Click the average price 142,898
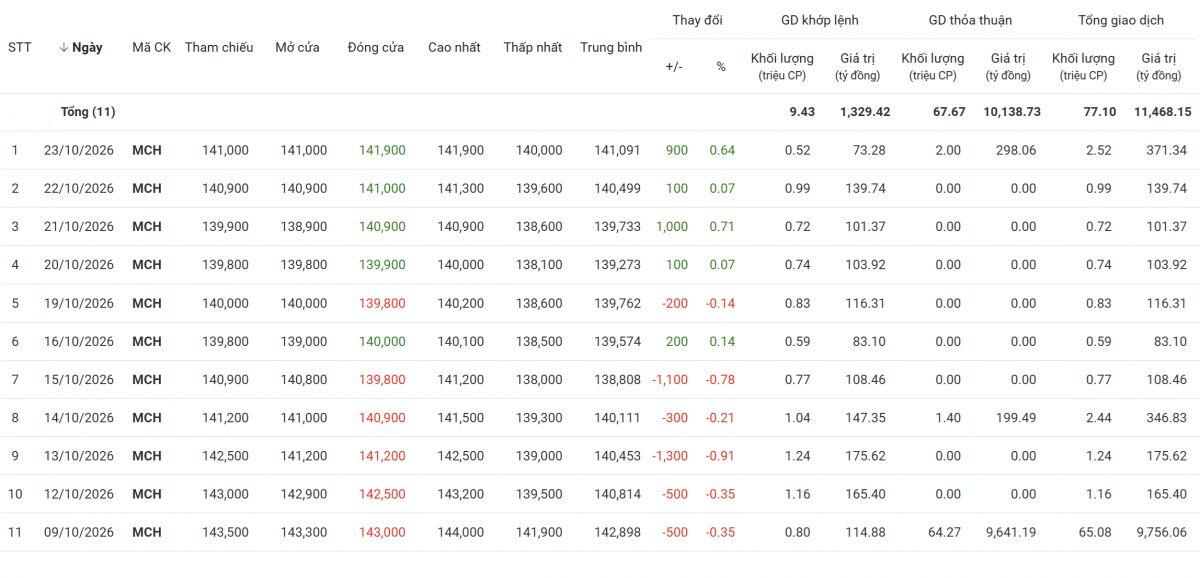The height and width of the screenshot is (578, 1200). tap(618, 532)
